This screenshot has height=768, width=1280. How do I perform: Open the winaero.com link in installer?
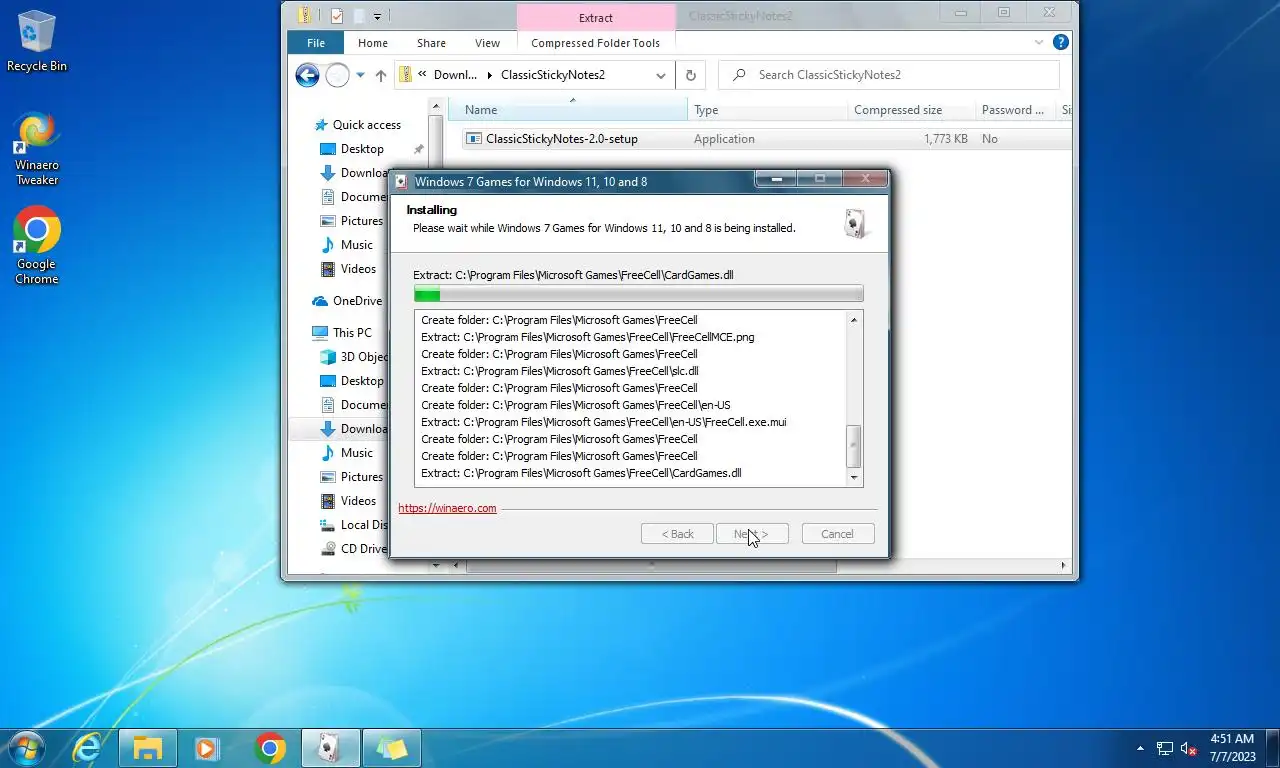(447, 508)
